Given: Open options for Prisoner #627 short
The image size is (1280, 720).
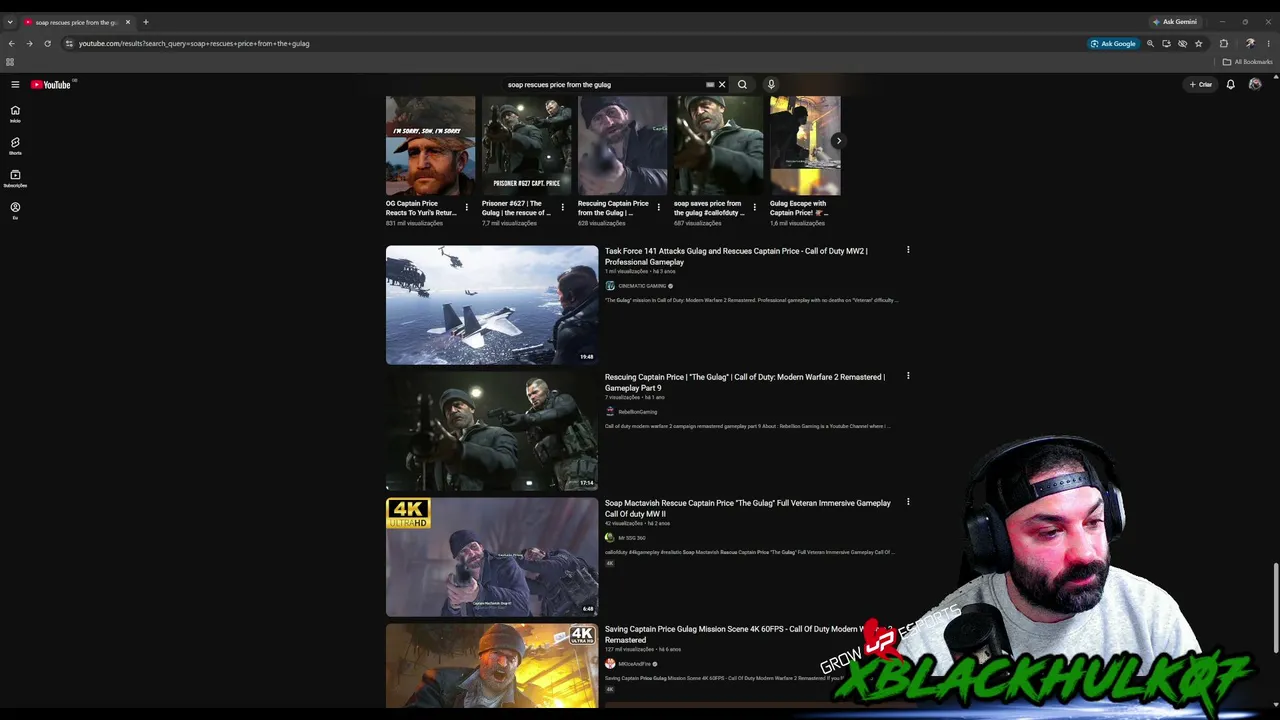Looking at the screenshot, I should pyautogui.click(x=562, y=208).
